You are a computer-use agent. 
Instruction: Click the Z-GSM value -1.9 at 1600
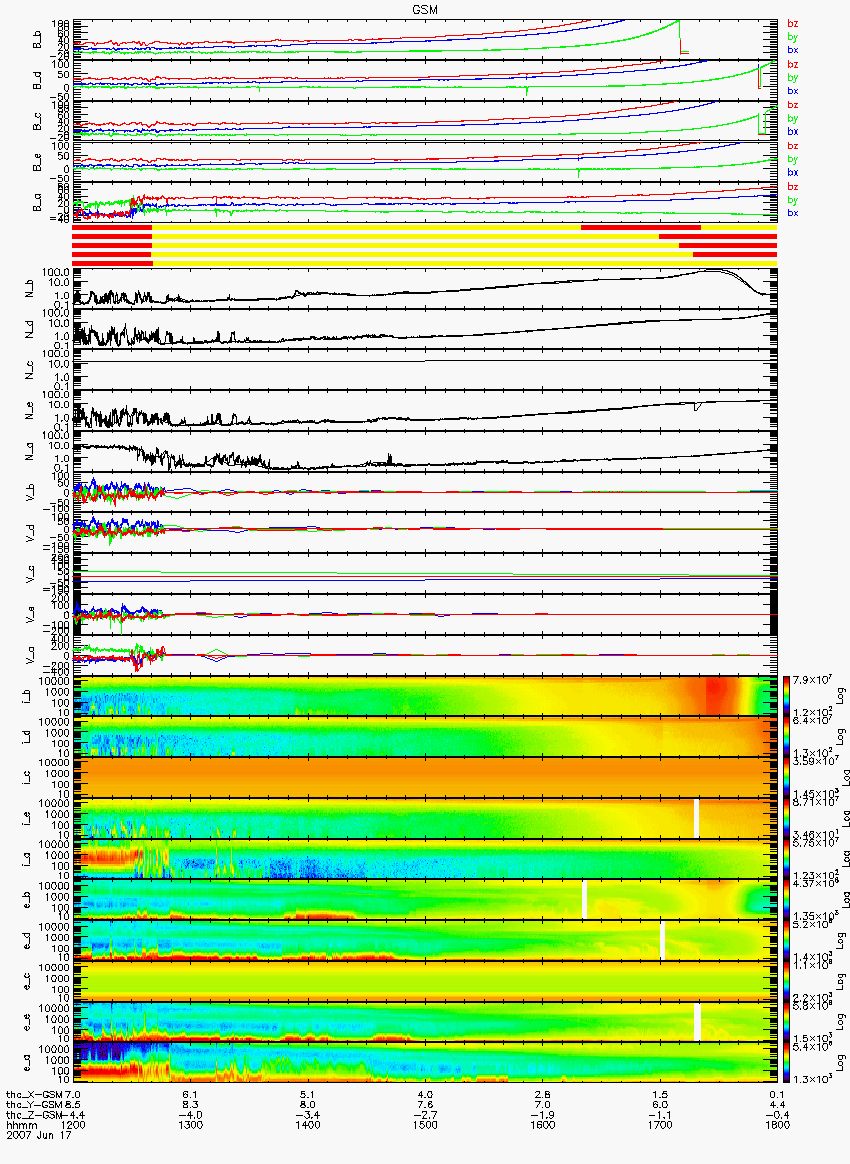point(543,1116)
